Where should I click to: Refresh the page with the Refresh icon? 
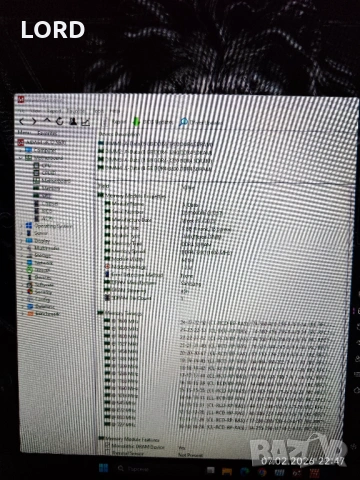60,121
